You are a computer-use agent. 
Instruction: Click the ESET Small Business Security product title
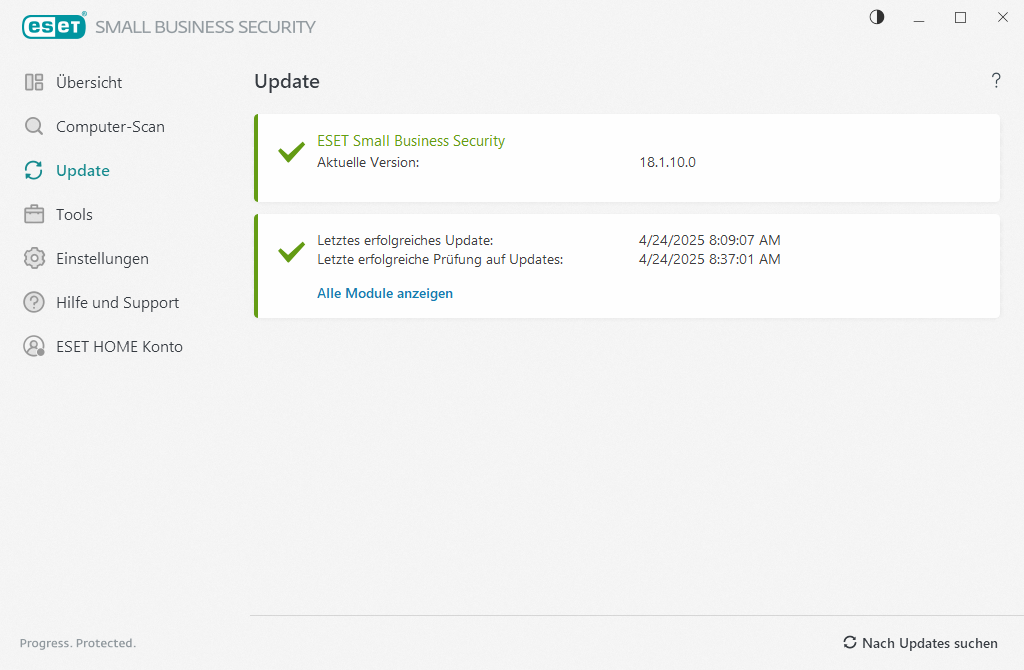[411, 141]
